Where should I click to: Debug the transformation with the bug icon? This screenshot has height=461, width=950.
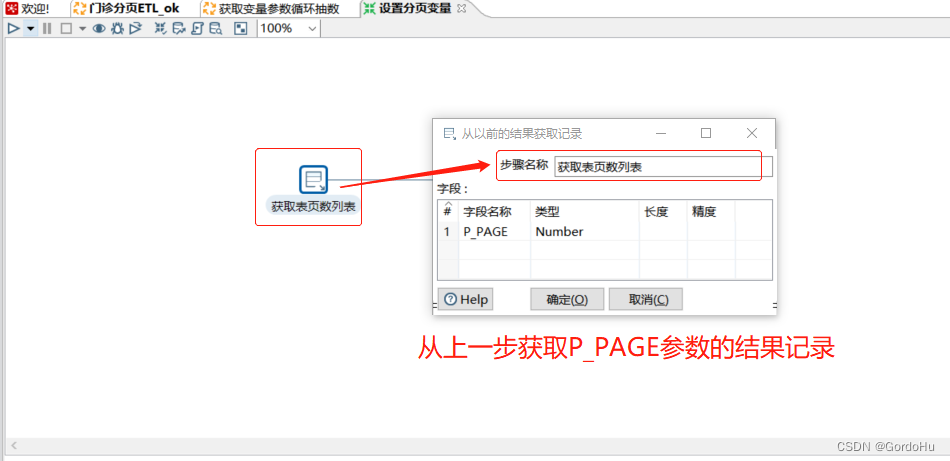(x=118, y=28)
